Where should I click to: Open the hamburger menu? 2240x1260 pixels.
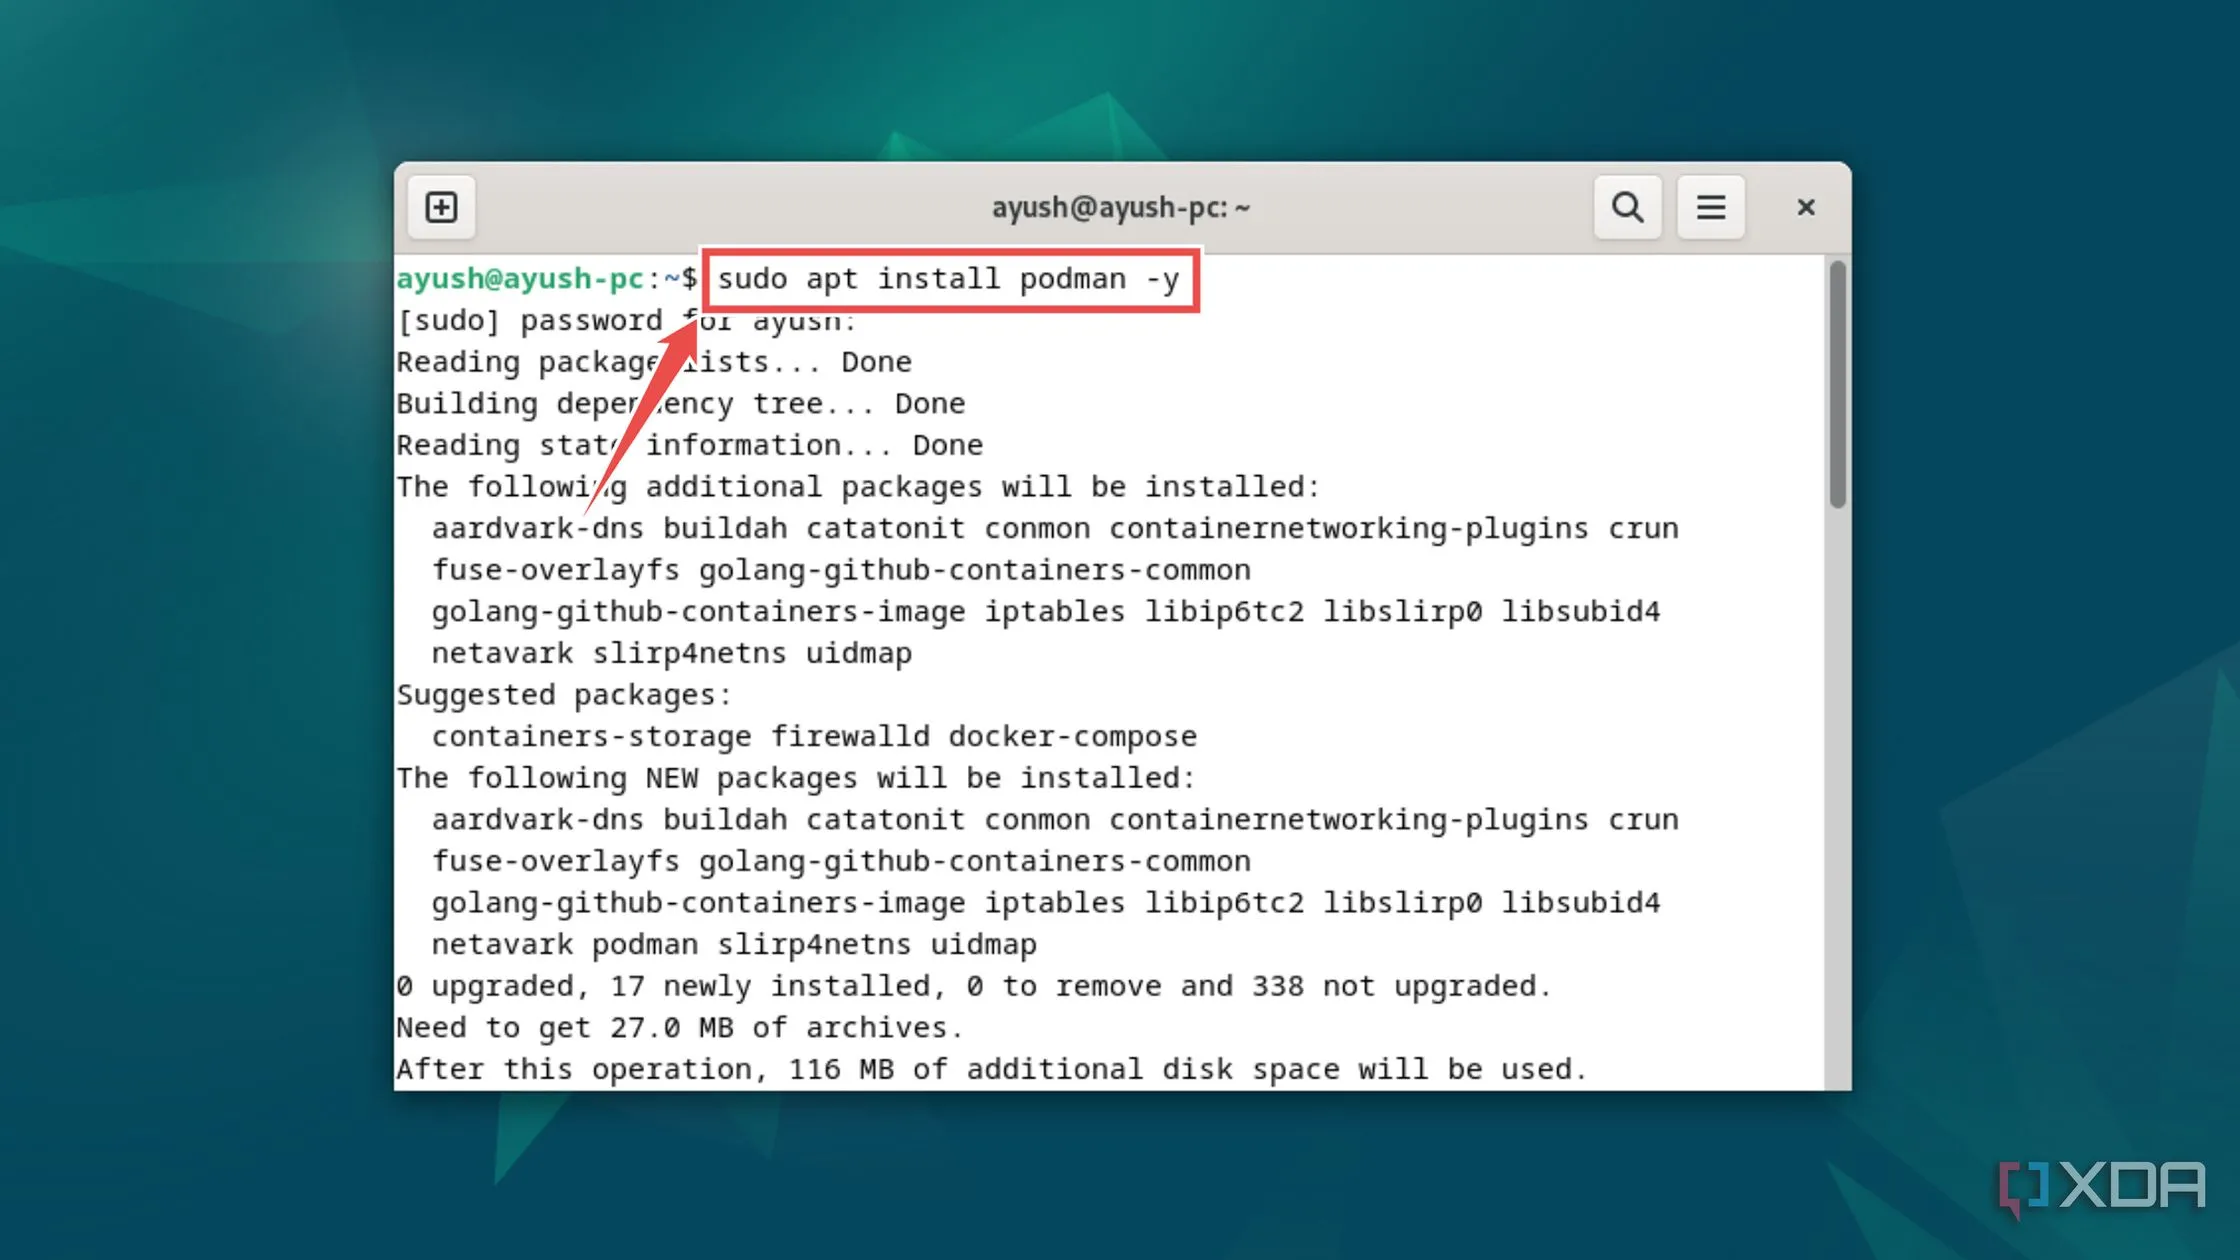click(x=1710, y=207)
